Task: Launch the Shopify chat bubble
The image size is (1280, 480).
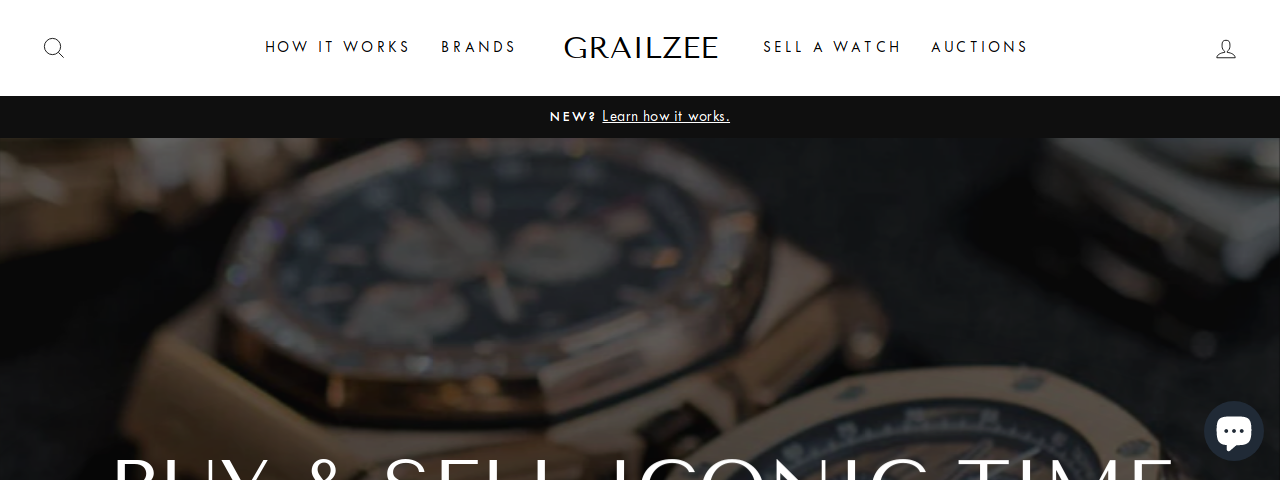Action: pos(1233,431)
